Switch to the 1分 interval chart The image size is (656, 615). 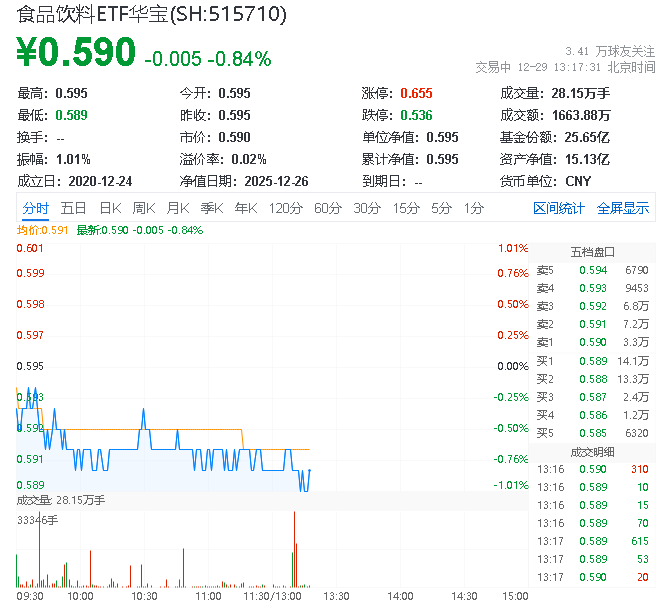pos(473,208)
